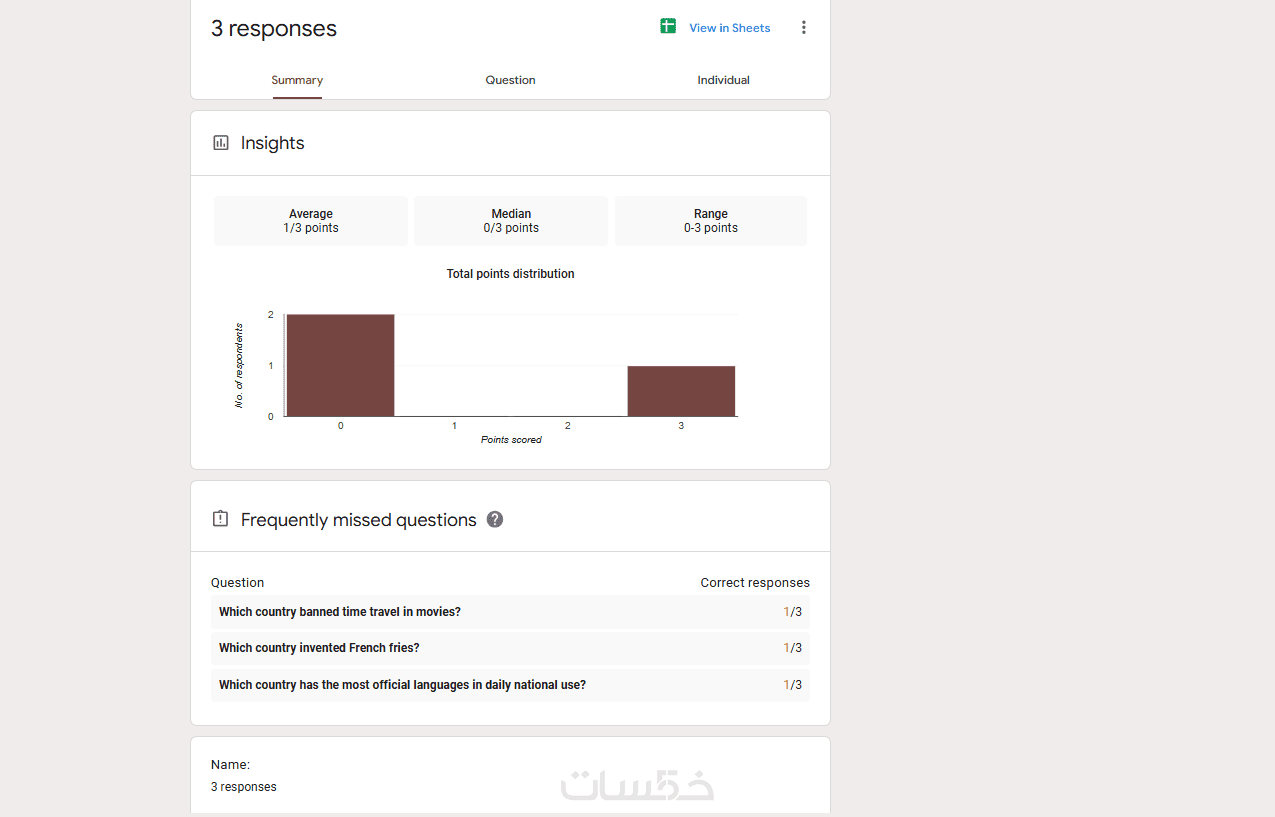The width and height of the screenshot is (1275, 817).
Task: Open the French fries question row
Action: tap(510, 648)
